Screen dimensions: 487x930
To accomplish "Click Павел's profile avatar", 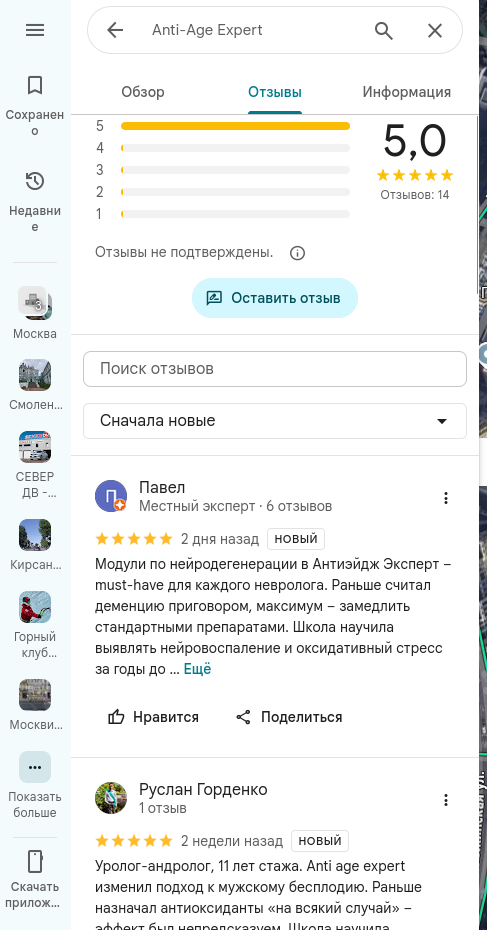I will [x=111, y=496].
